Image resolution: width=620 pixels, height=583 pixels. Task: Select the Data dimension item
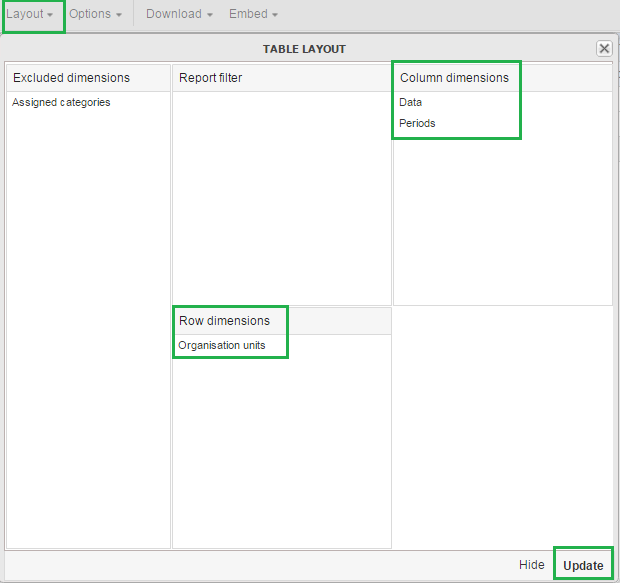click(411, 102)
